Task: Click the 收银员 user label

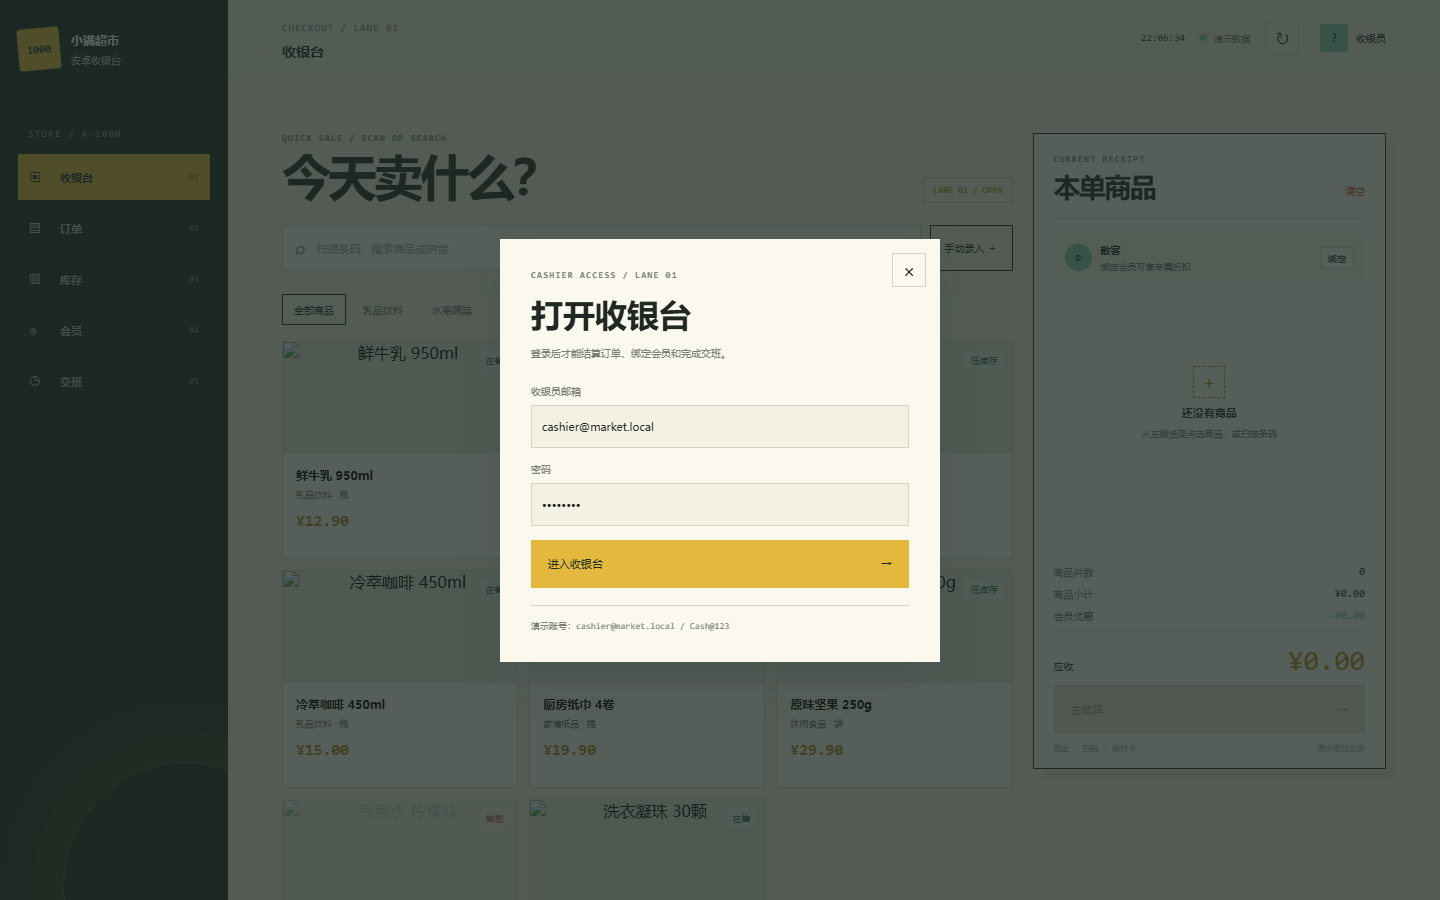Action: [1371, 39]
